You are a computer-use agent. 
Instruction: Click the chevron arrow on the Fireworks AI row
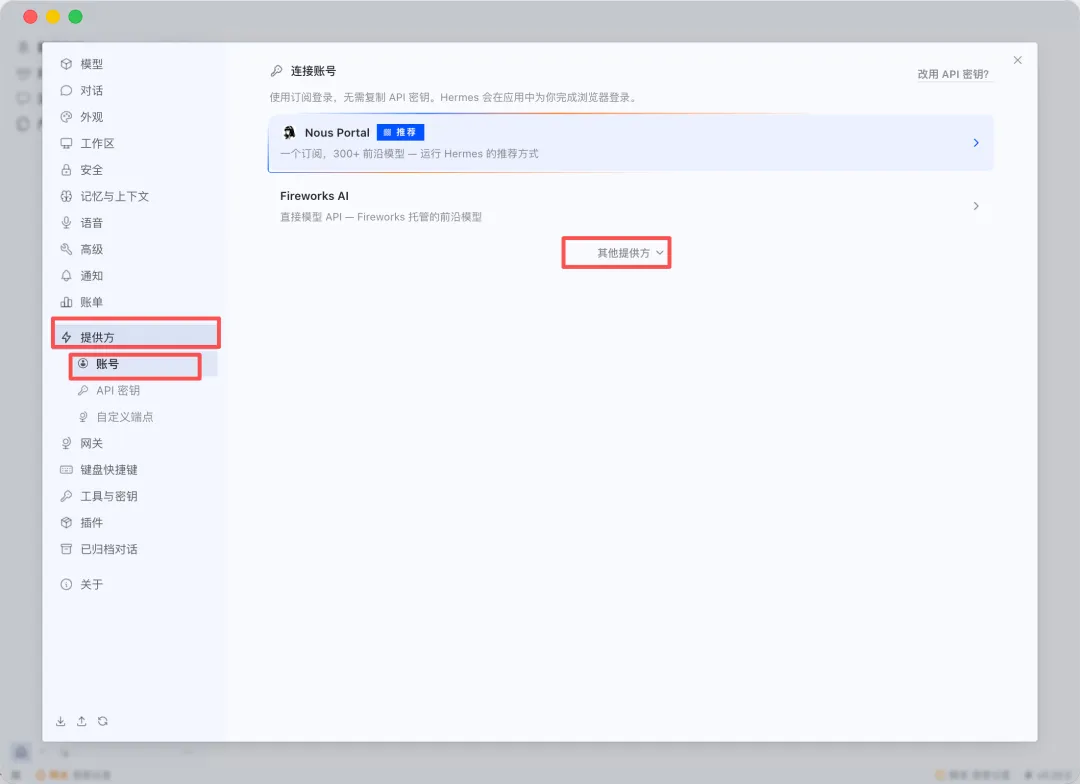pyautogui.click(x=976, y=206)
